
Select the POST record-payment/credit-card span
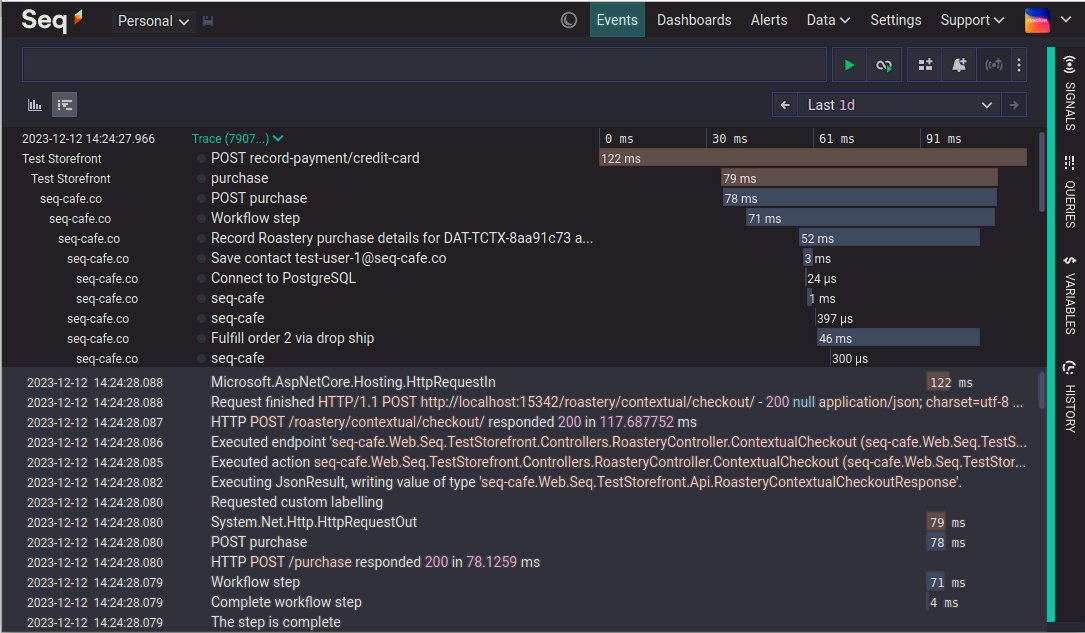[315, 158]
